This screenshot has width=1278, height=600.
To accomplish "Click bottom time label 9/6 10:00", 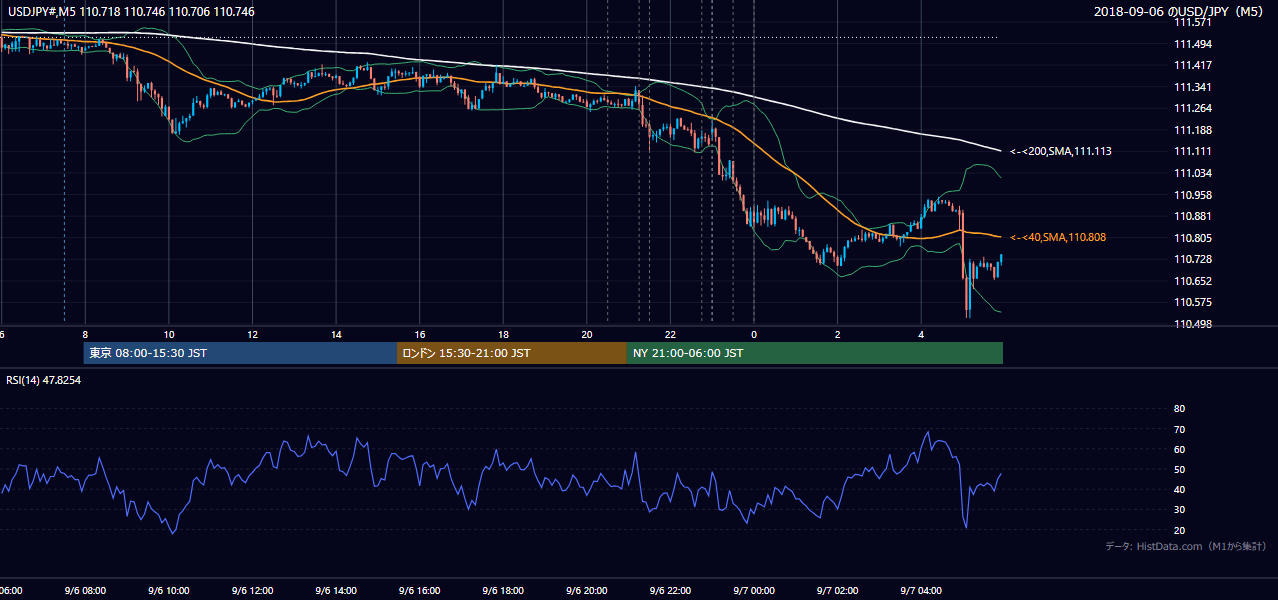I will point(169,591).
